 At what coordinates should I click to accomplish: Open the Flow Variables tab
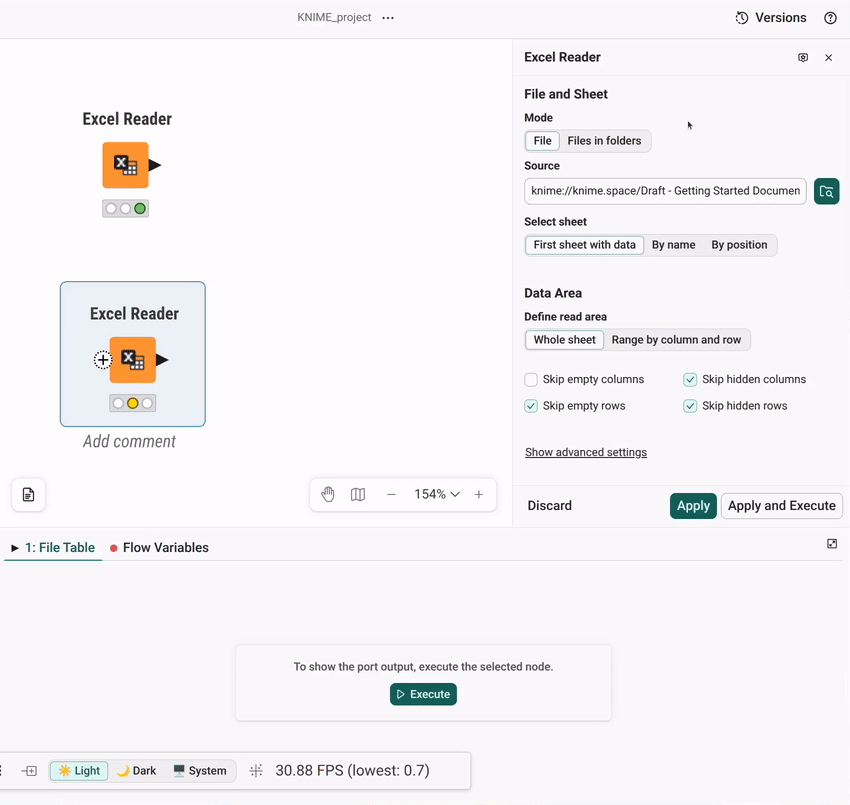click(159, 548)
